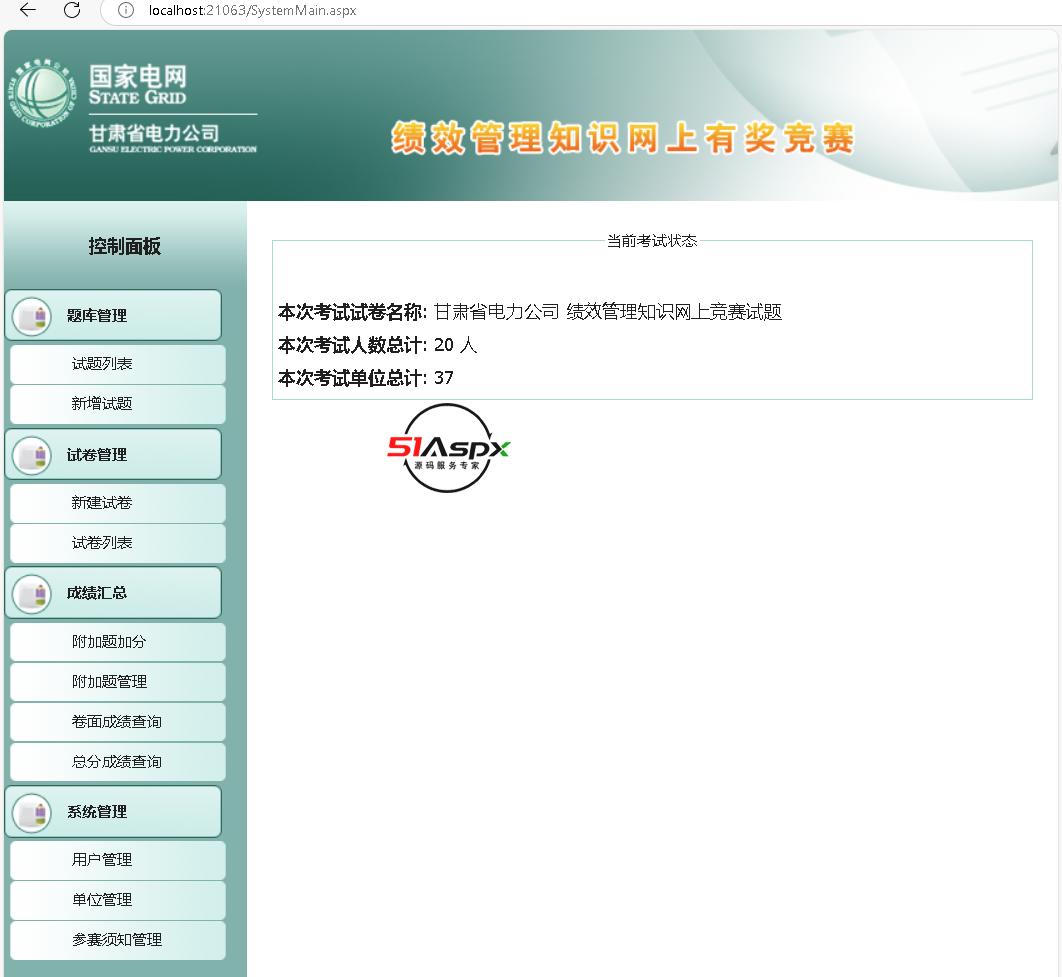Click the icon beside 试卷管理
This screenshot has width=1062, height=977.
point(32,455)
